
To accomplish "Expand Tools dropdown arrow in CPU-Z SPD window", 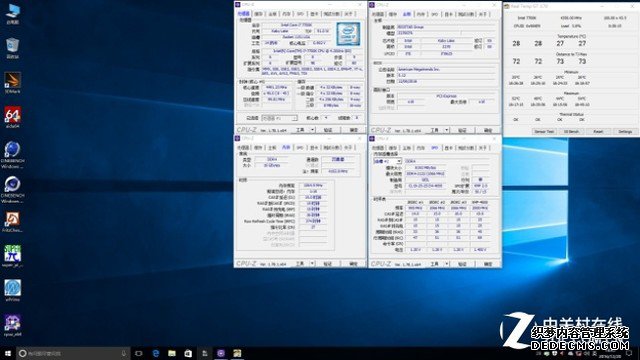I will click(x=447, y=264).
